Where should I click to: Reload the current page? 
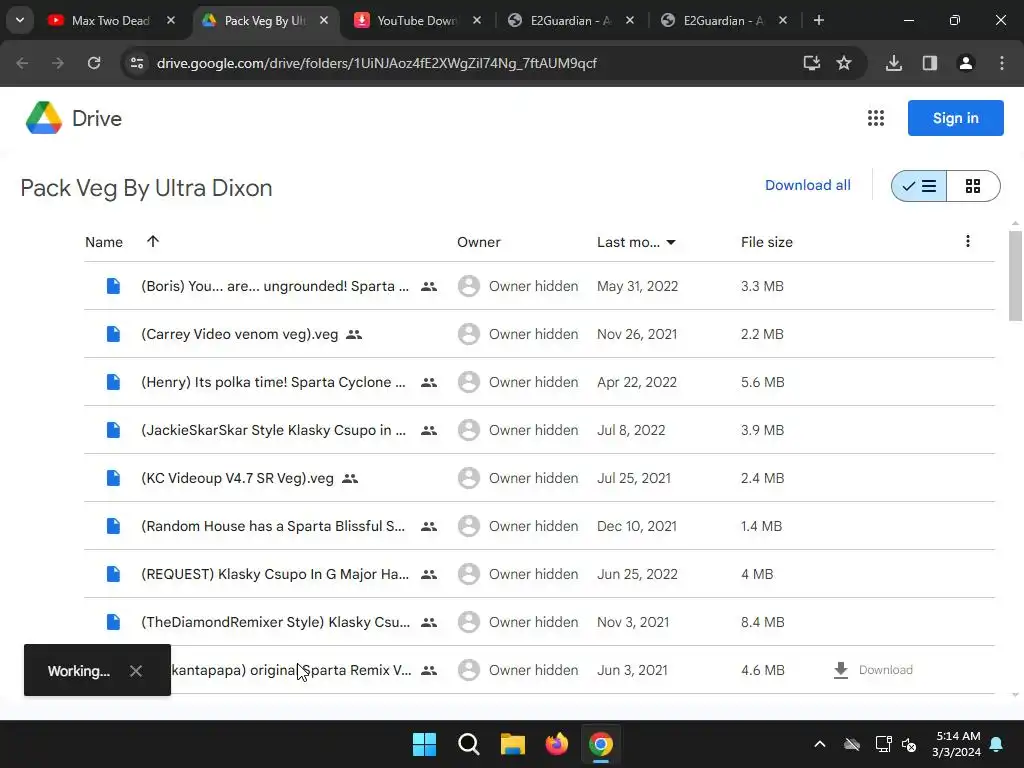click(94, 63)
